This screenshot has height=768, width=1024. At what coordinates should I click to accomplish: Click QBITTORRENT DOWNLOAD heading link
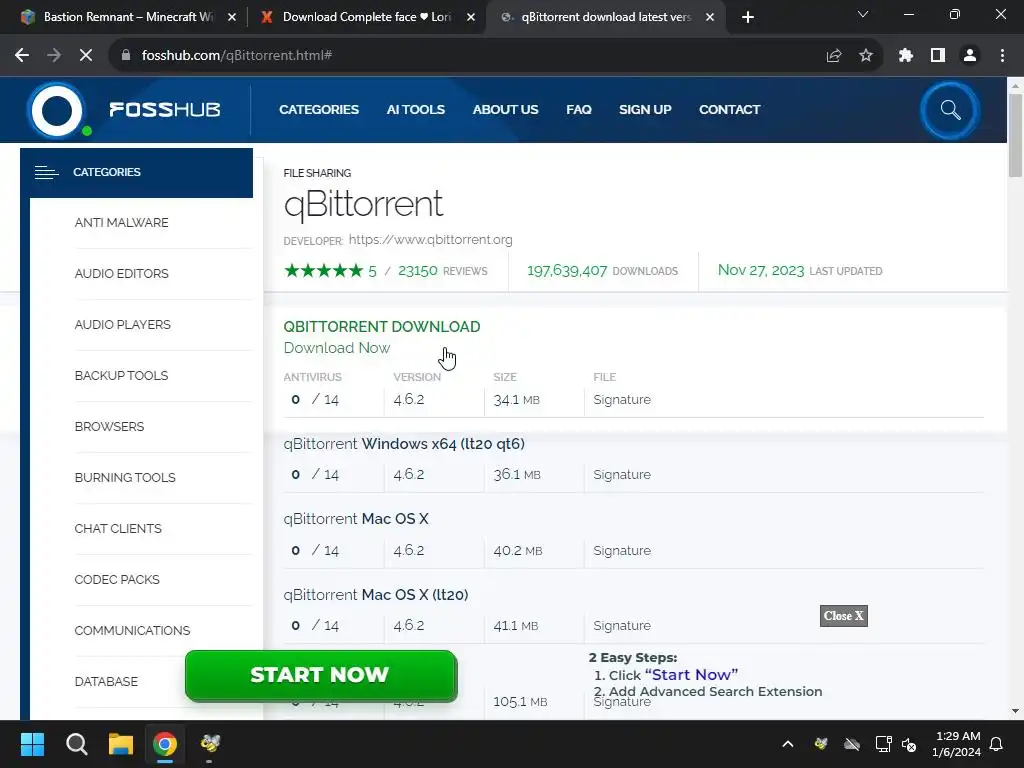click(x=382, y=327)
